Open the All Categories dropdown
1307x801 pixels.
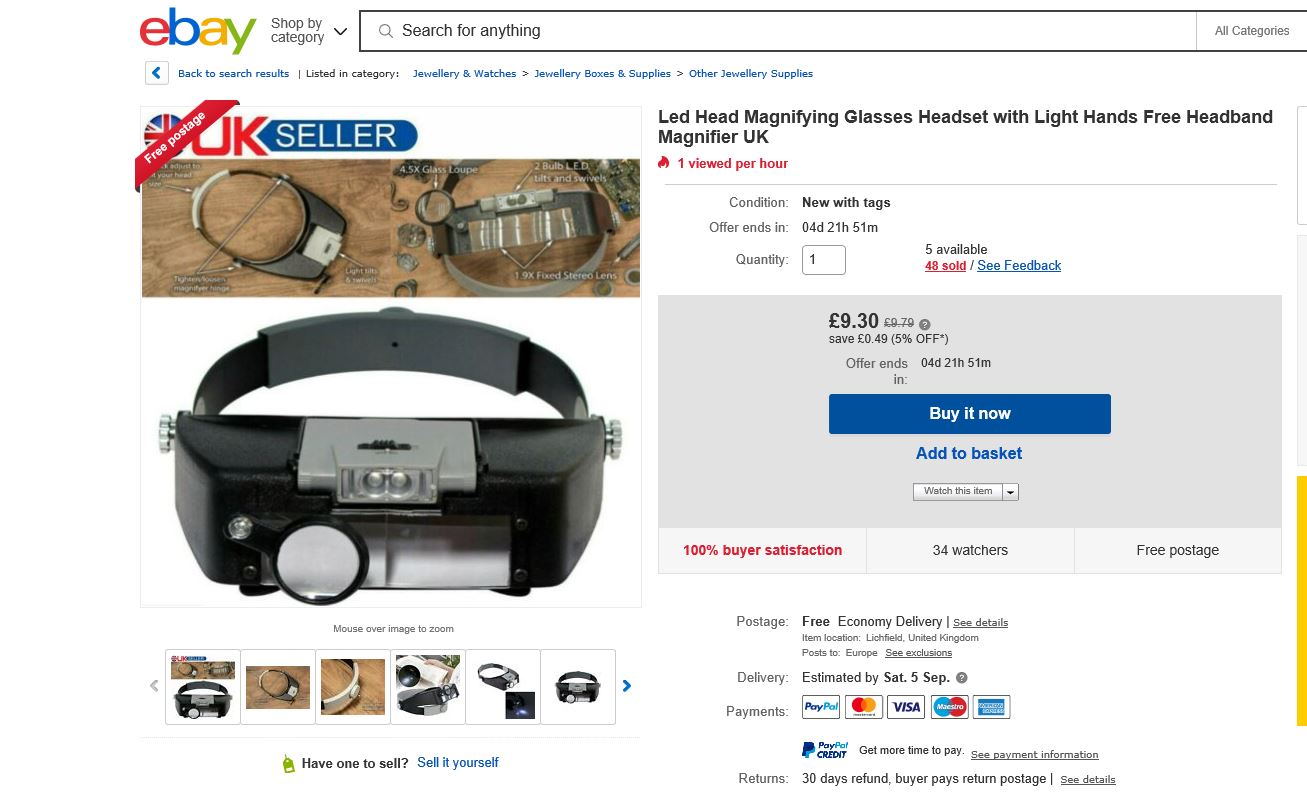[1252, 31]
